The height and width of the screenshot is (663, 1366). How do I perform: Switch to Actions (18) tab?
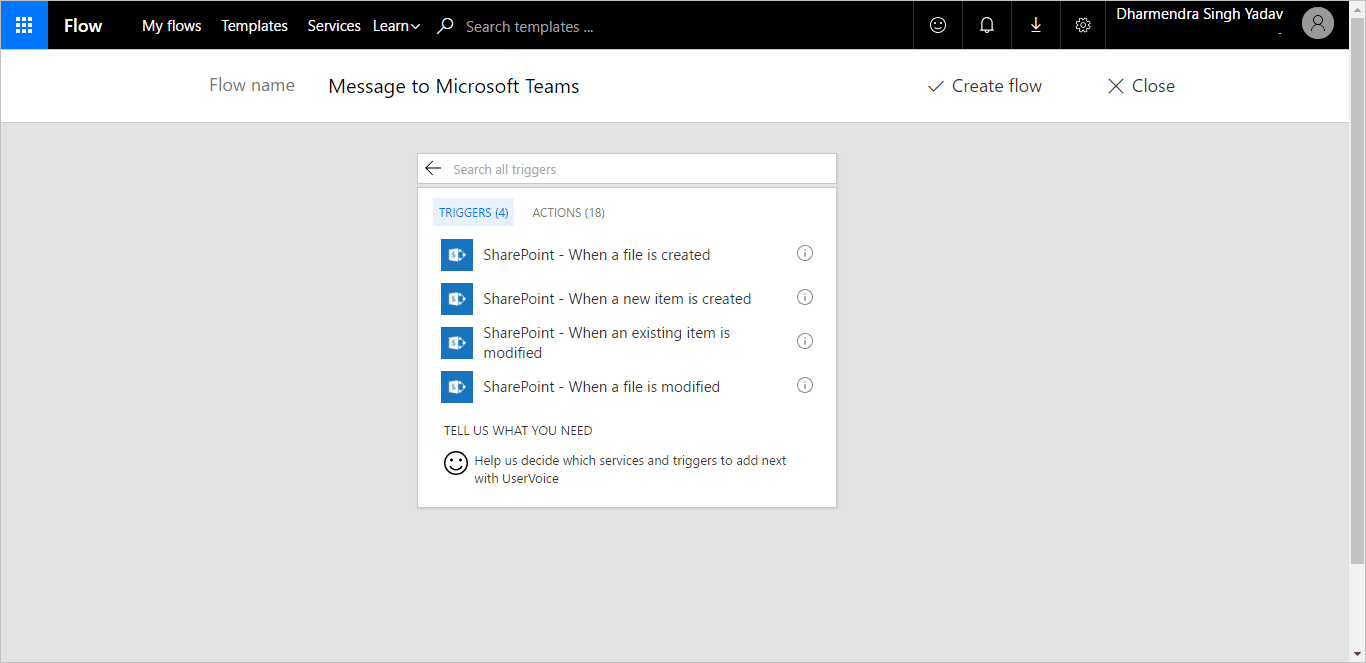point(568,212)
